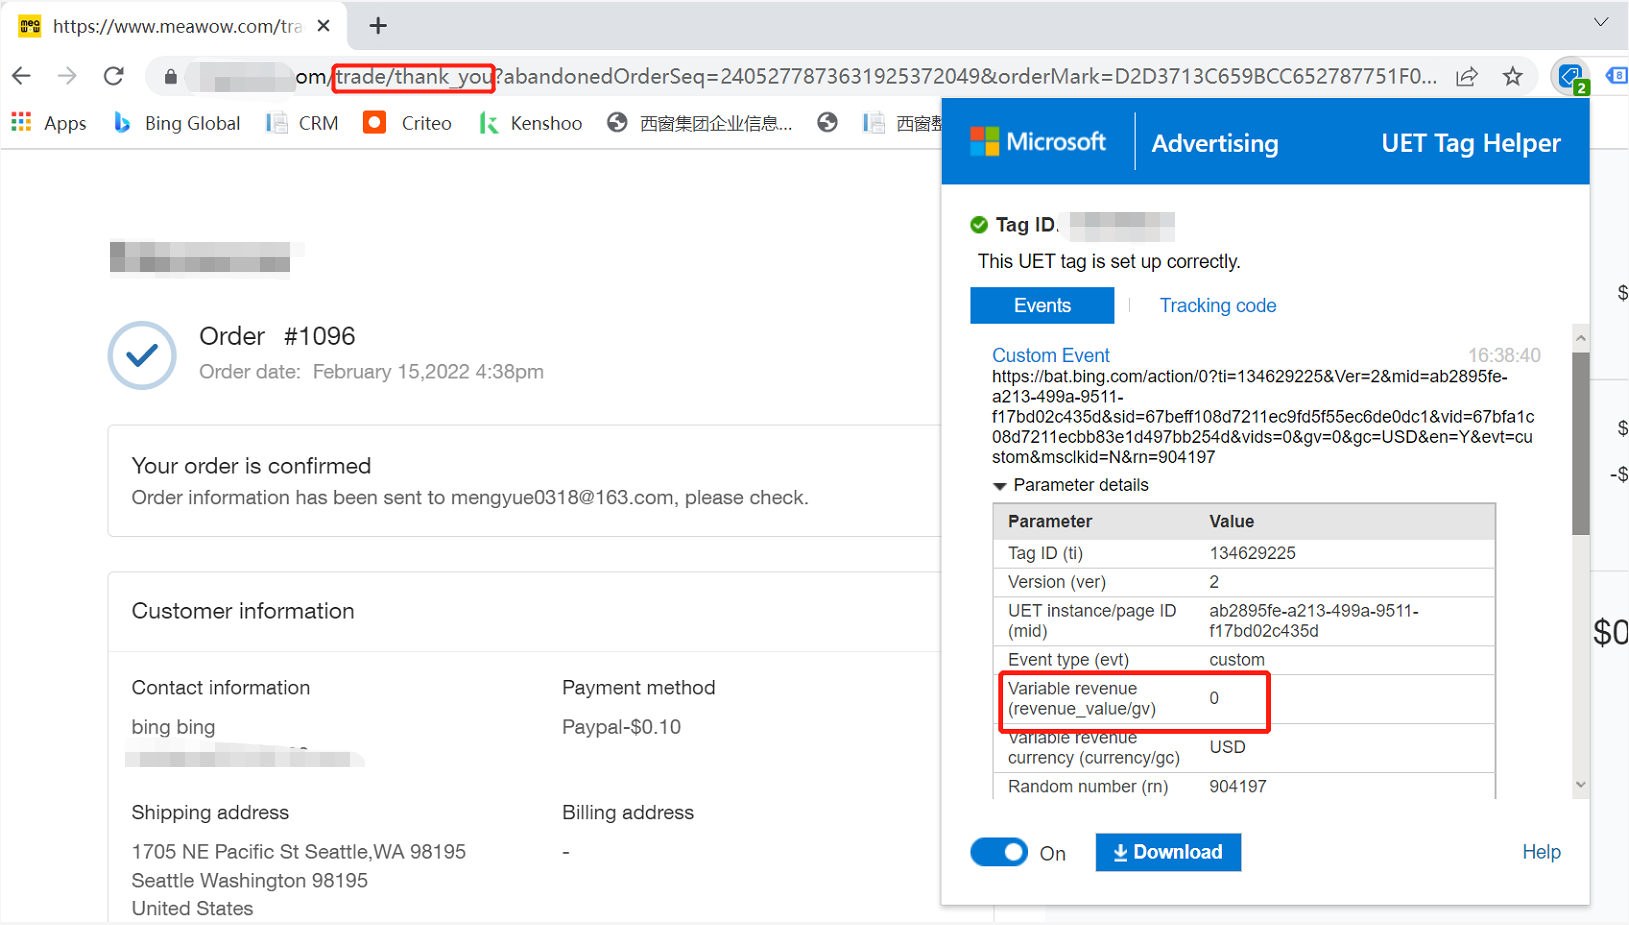Reload the current page

pos(114,76)
